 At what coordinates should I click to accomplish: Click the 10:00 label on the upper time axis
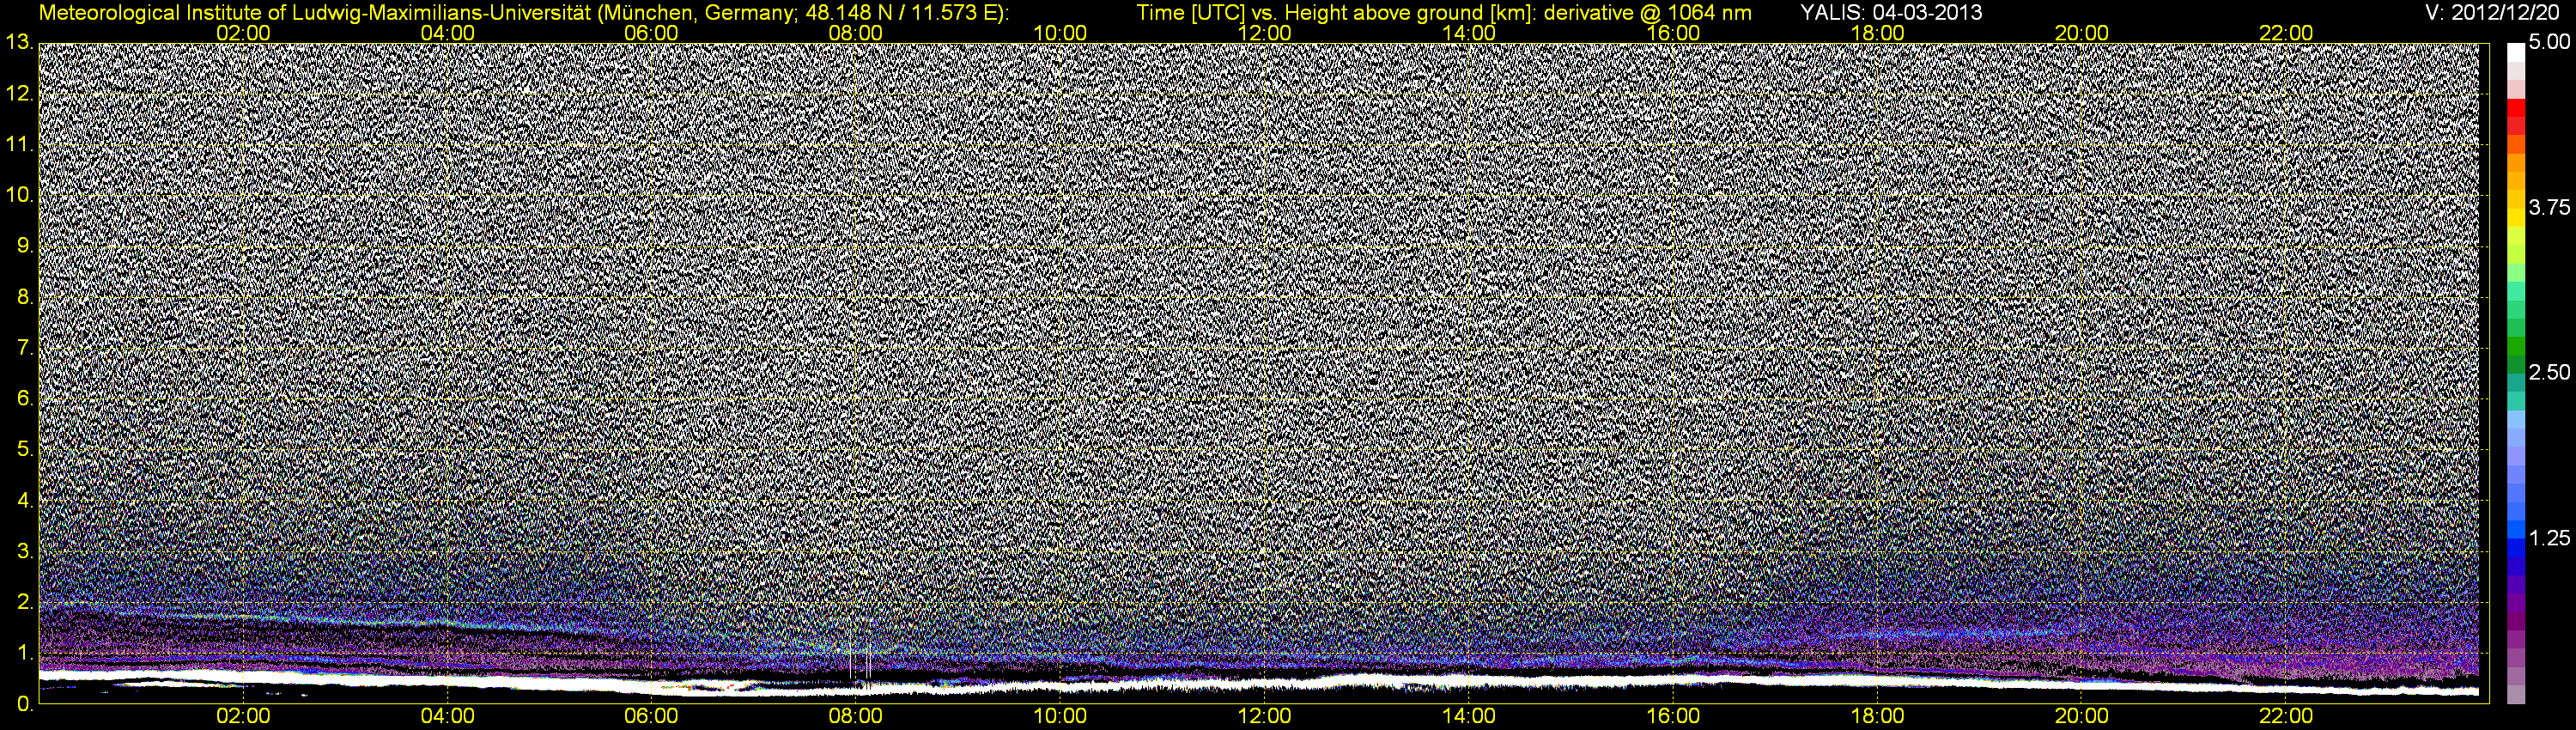tap(1060, 33)
